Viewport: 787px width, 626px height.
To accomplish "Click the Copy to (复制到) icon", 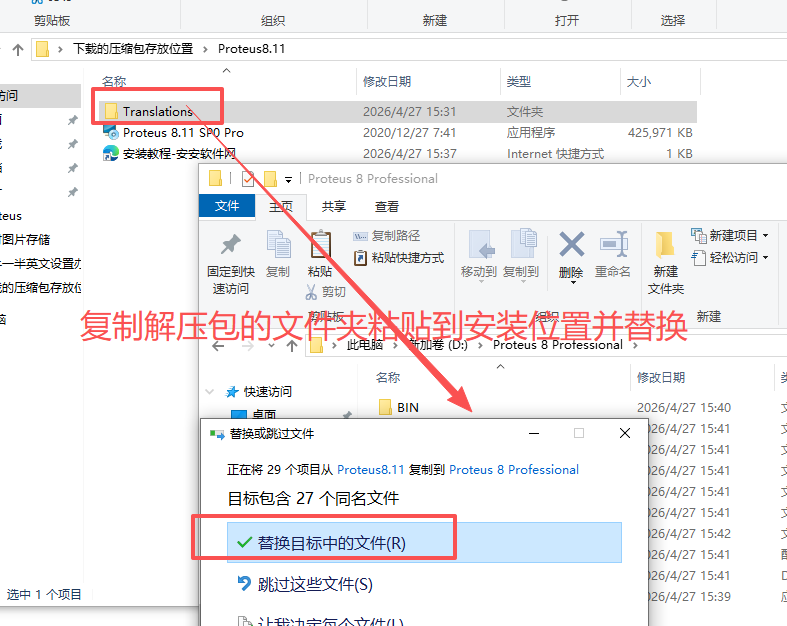I will pyautogui.click(x=523, y=244).
